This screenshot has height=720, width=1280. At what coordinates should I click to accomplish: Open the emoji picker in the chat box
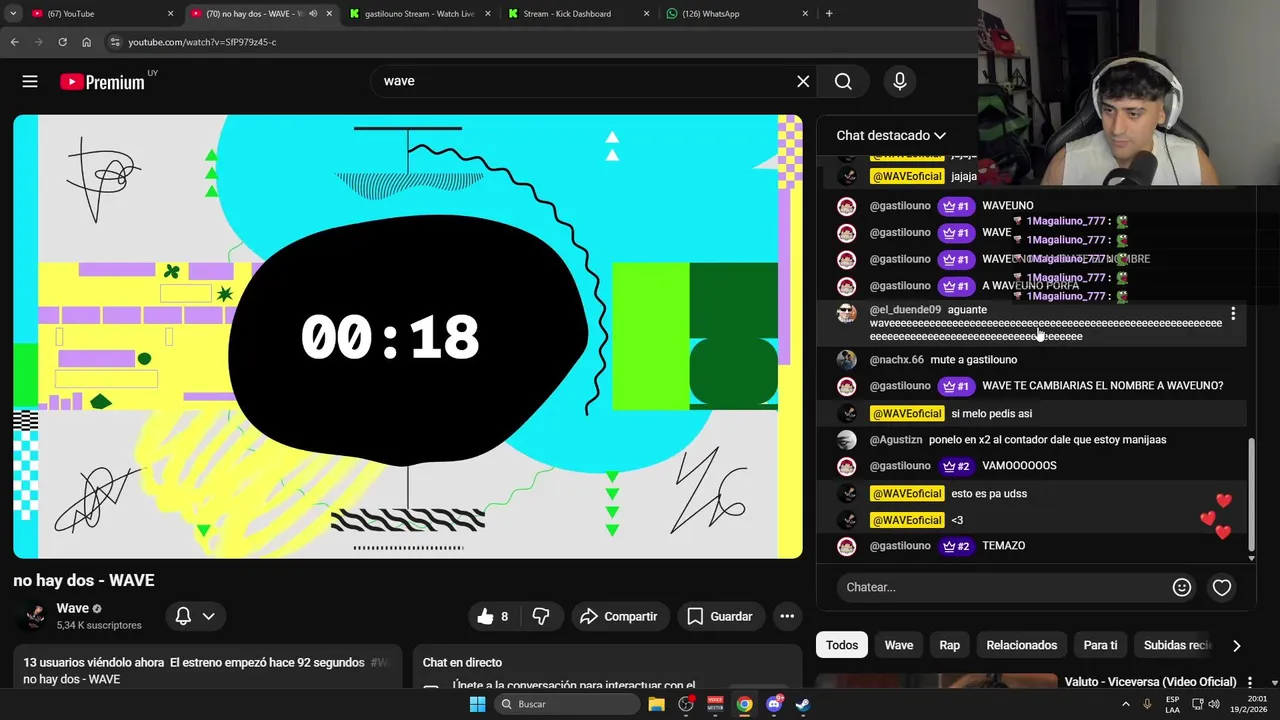click(1182, 587)
